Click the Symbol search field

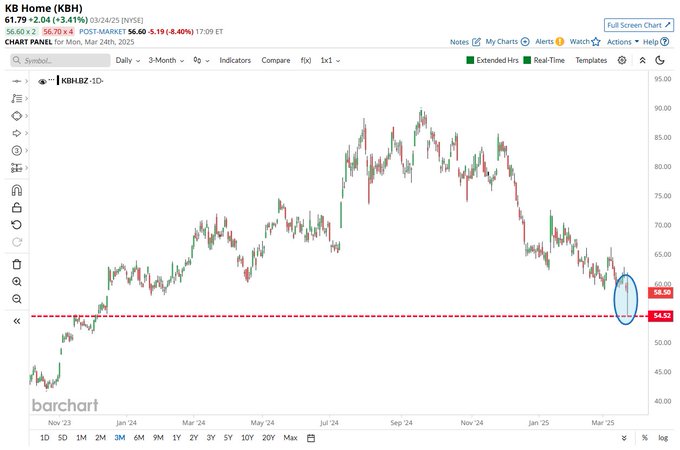pyautogui.click(x=60, y=60)
